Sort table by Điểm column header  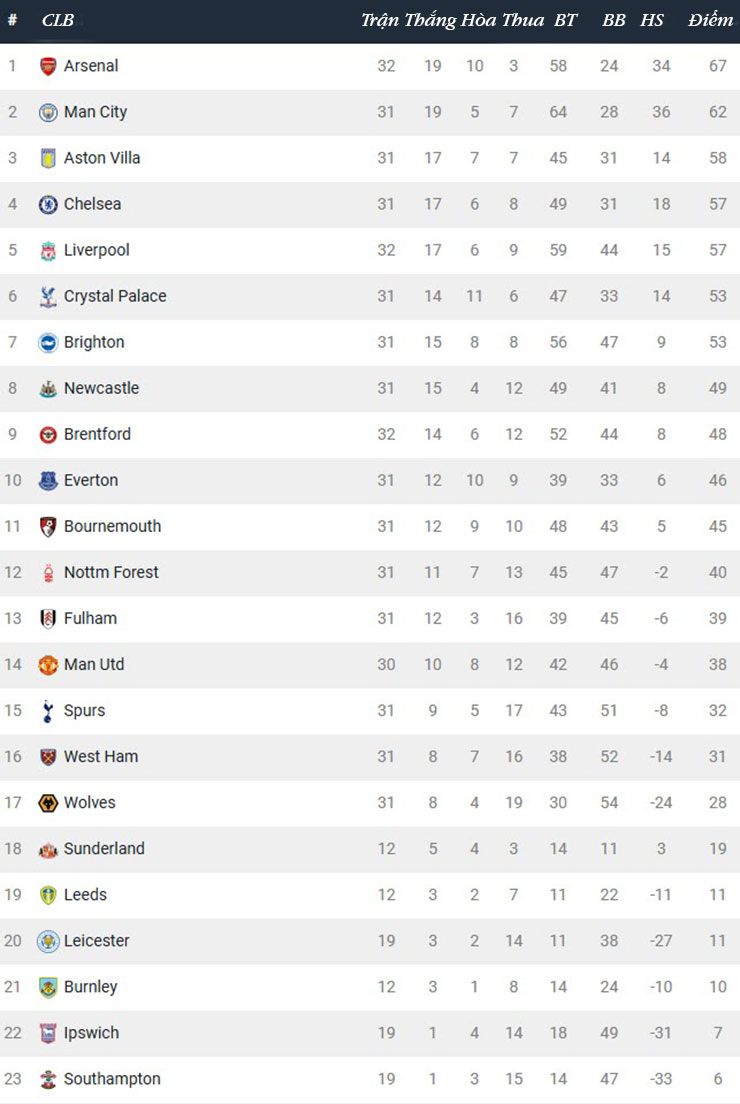click(710, 20)
